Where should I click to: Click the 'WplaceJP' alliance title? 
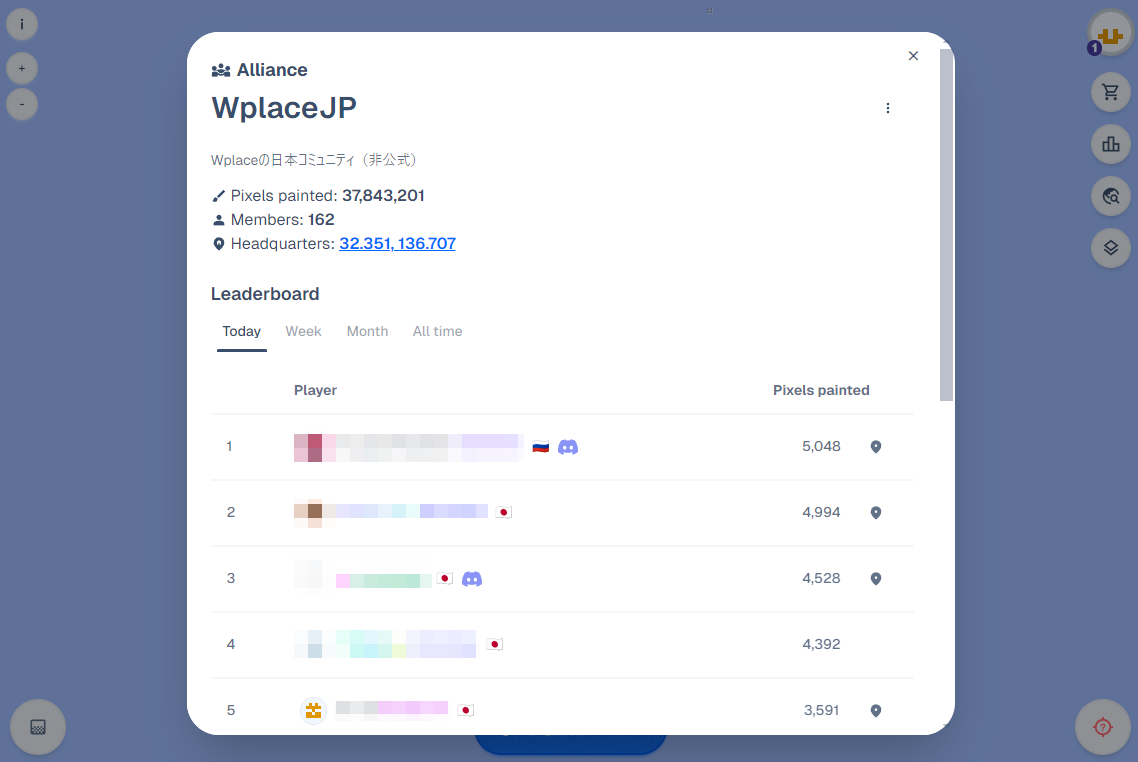click(x=284, y=108)
